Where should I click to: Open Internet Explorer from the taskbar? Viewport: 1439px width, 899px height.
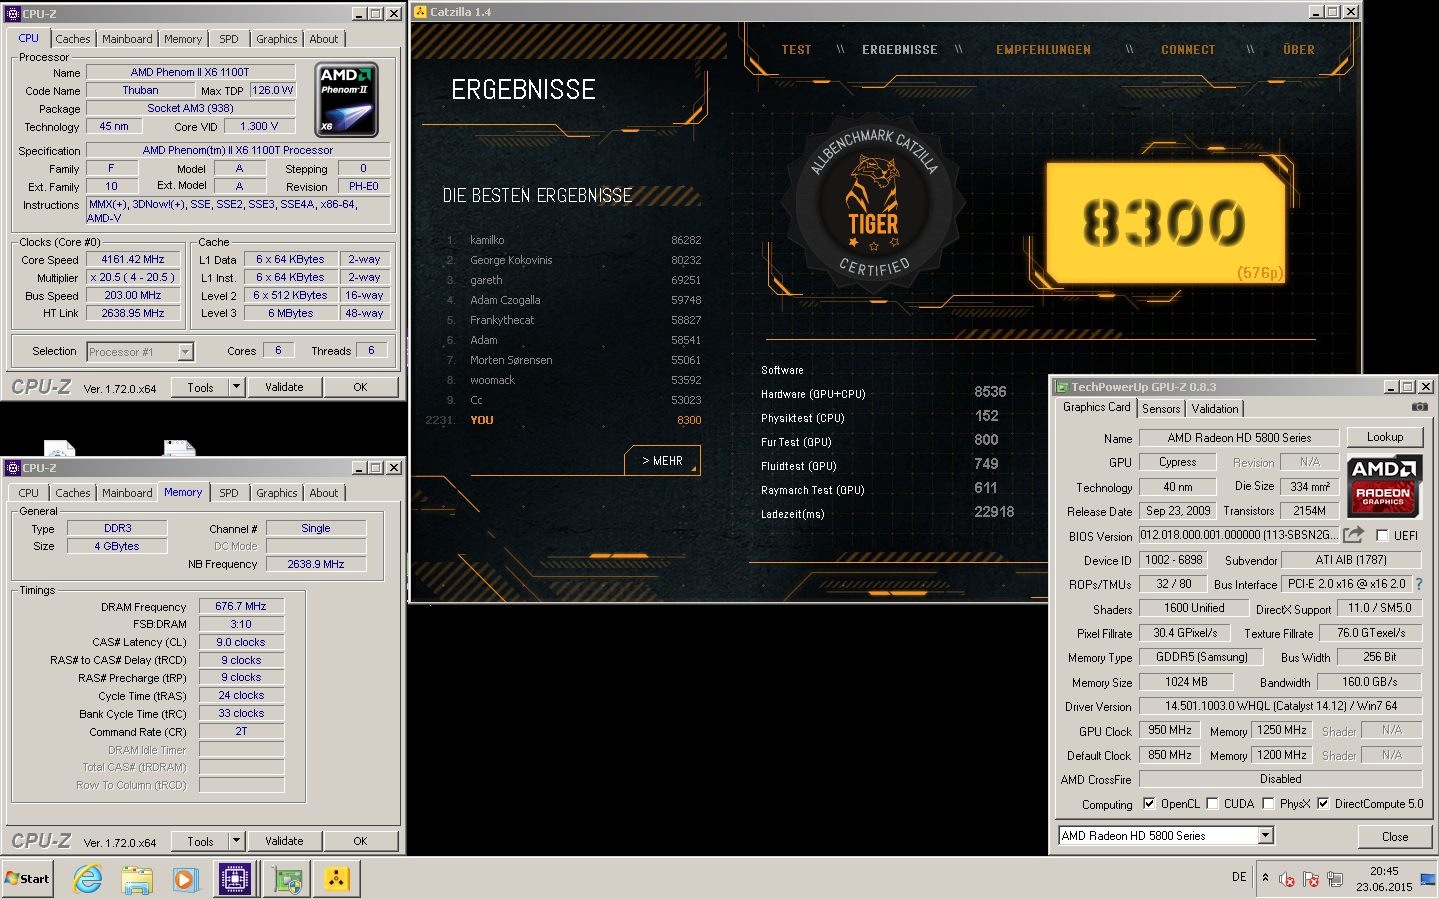pos(88,879)
